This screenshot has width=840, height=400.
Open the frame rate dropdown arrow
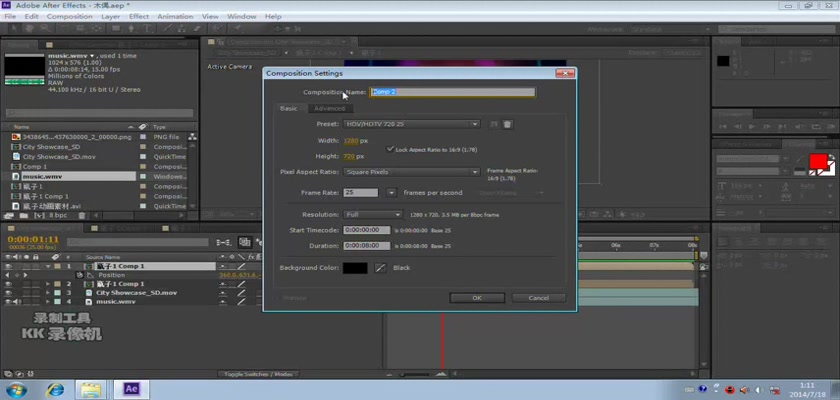[392, 193]
